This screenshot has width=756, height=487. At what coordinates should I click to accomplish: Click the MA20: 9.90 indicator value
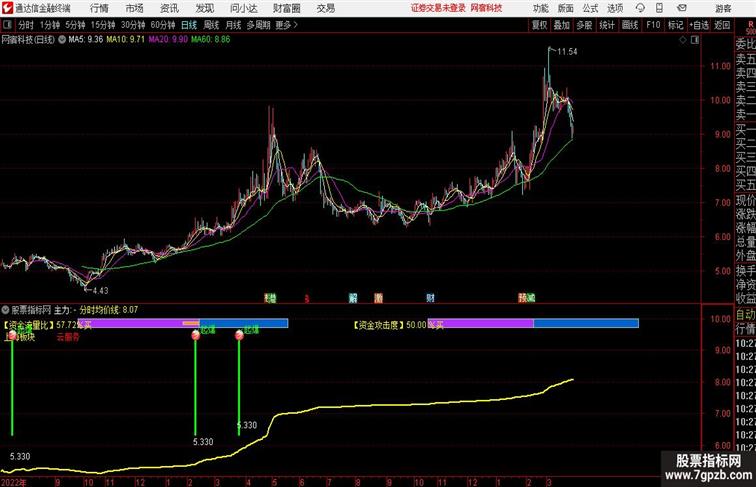tap(168, 40)
